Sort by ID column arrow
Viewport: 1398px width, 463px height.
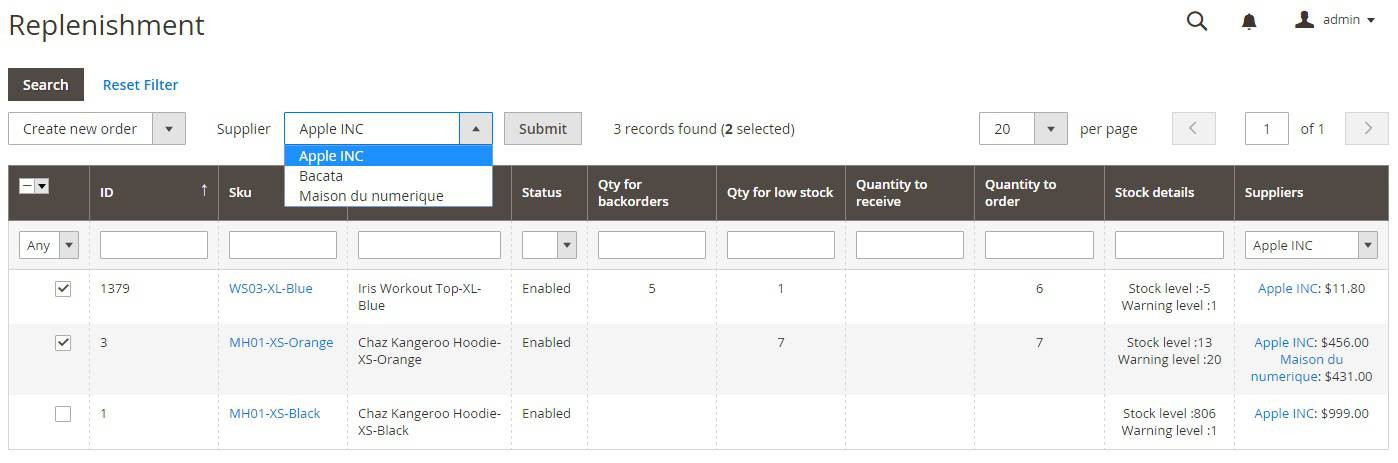[204, 190]
